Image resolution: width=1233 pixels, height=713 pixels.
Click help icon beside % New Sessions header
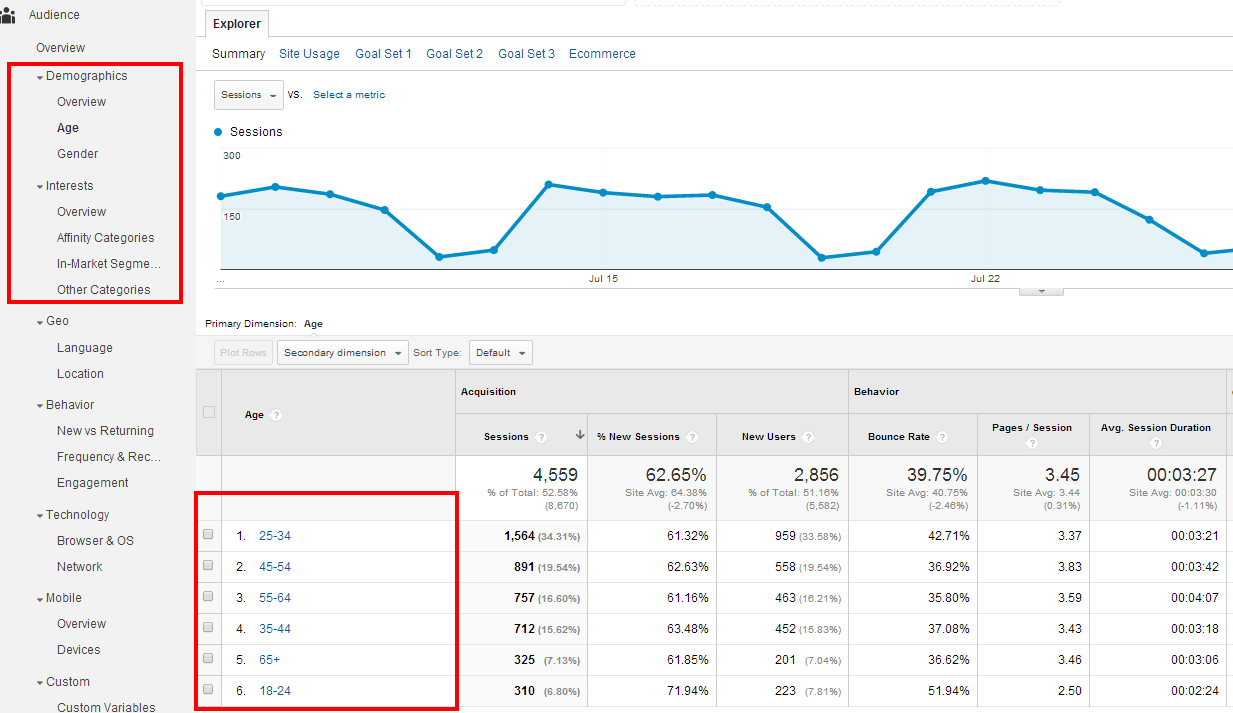(691, 437)
